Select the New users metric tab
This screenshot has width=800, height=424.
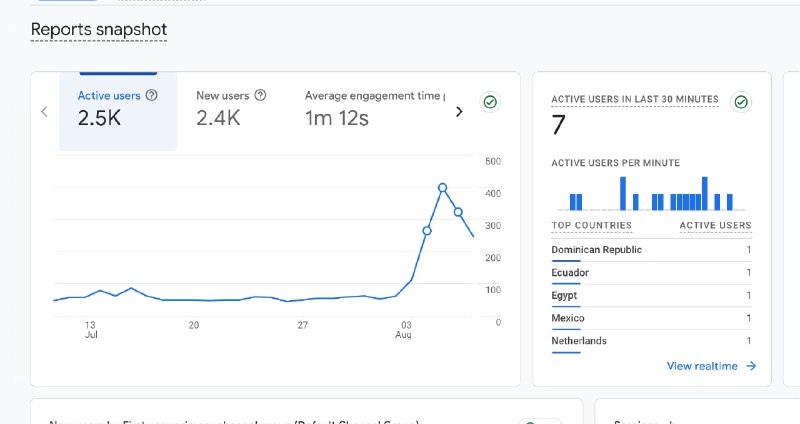(231, 111)
